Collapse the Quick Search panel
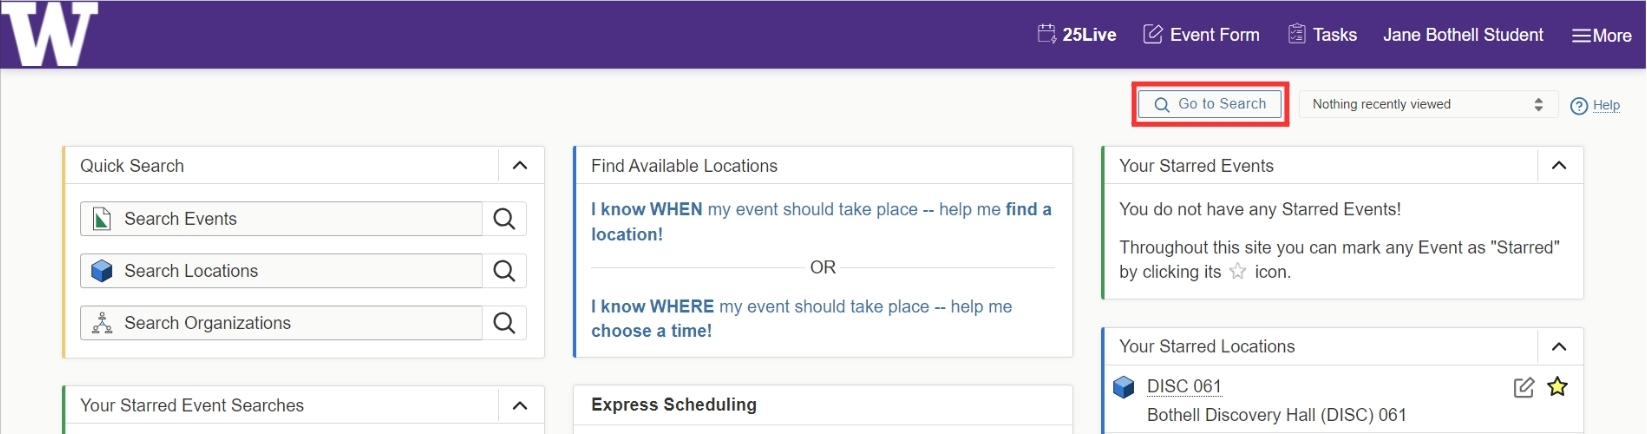 pos(520,166)
